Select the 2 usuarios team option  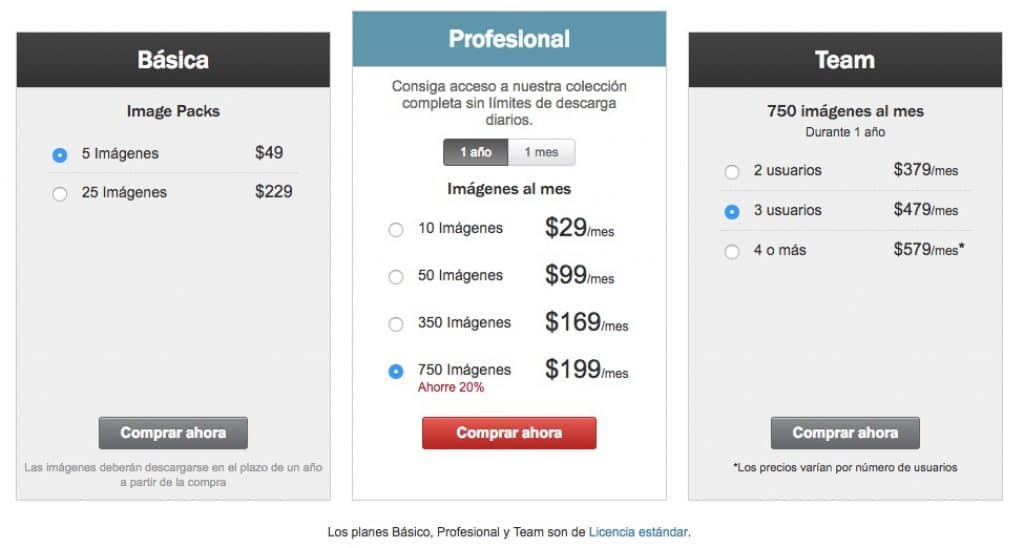[x=732, y=172]
